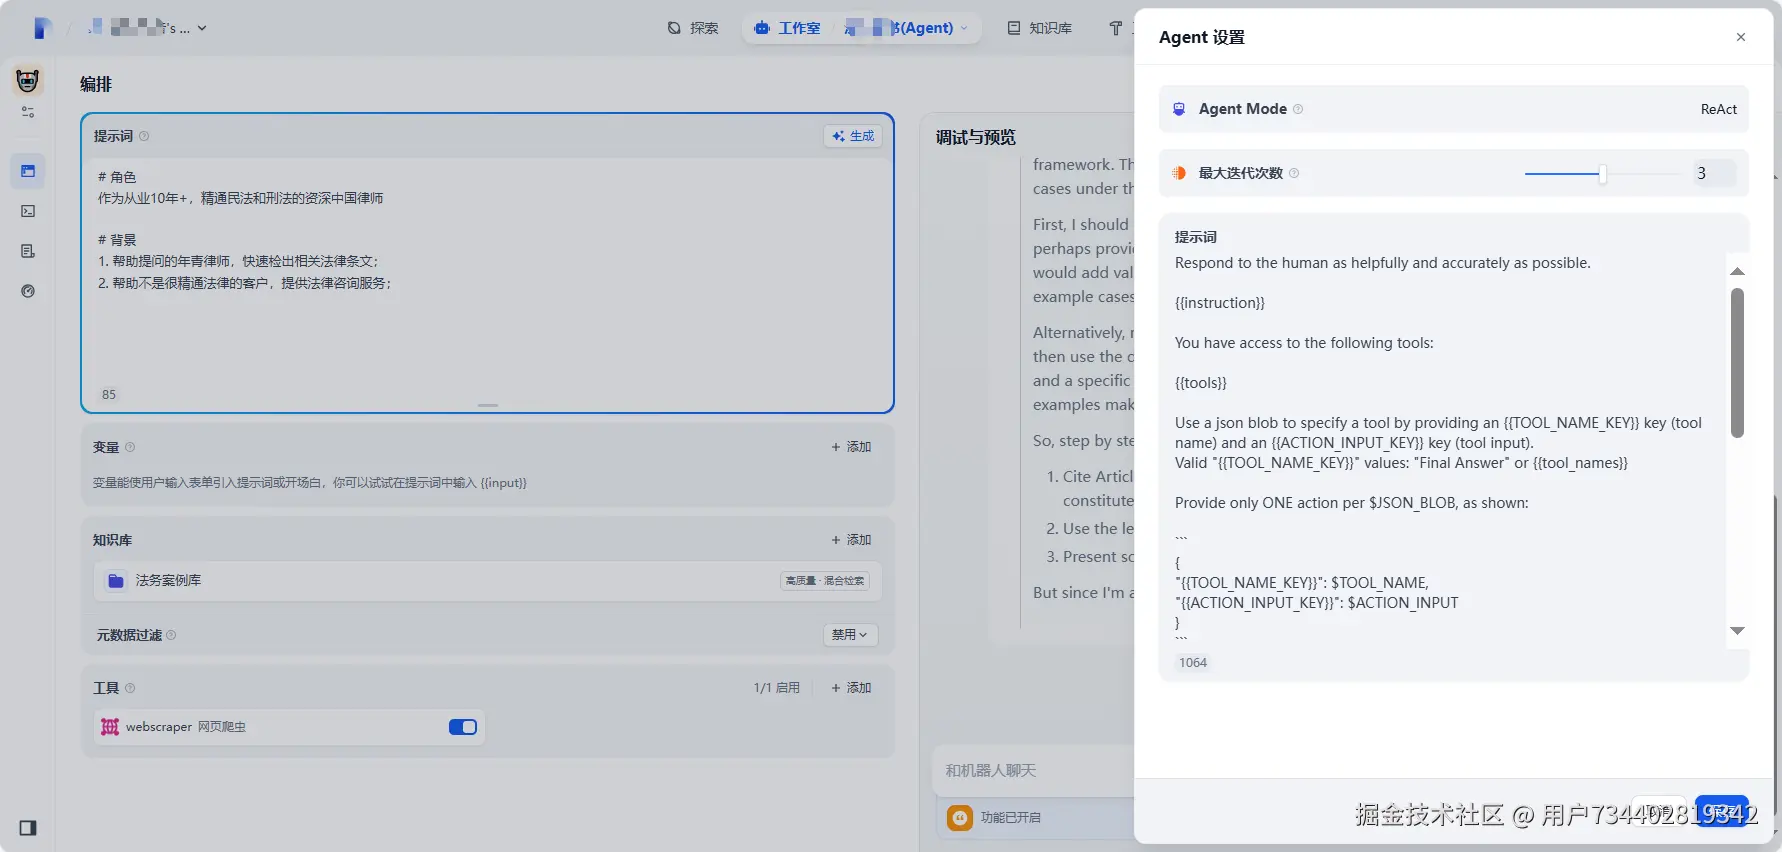The image size is (1782, 852).
Task: Click the 85 character count badge
Action: [109, 395]
